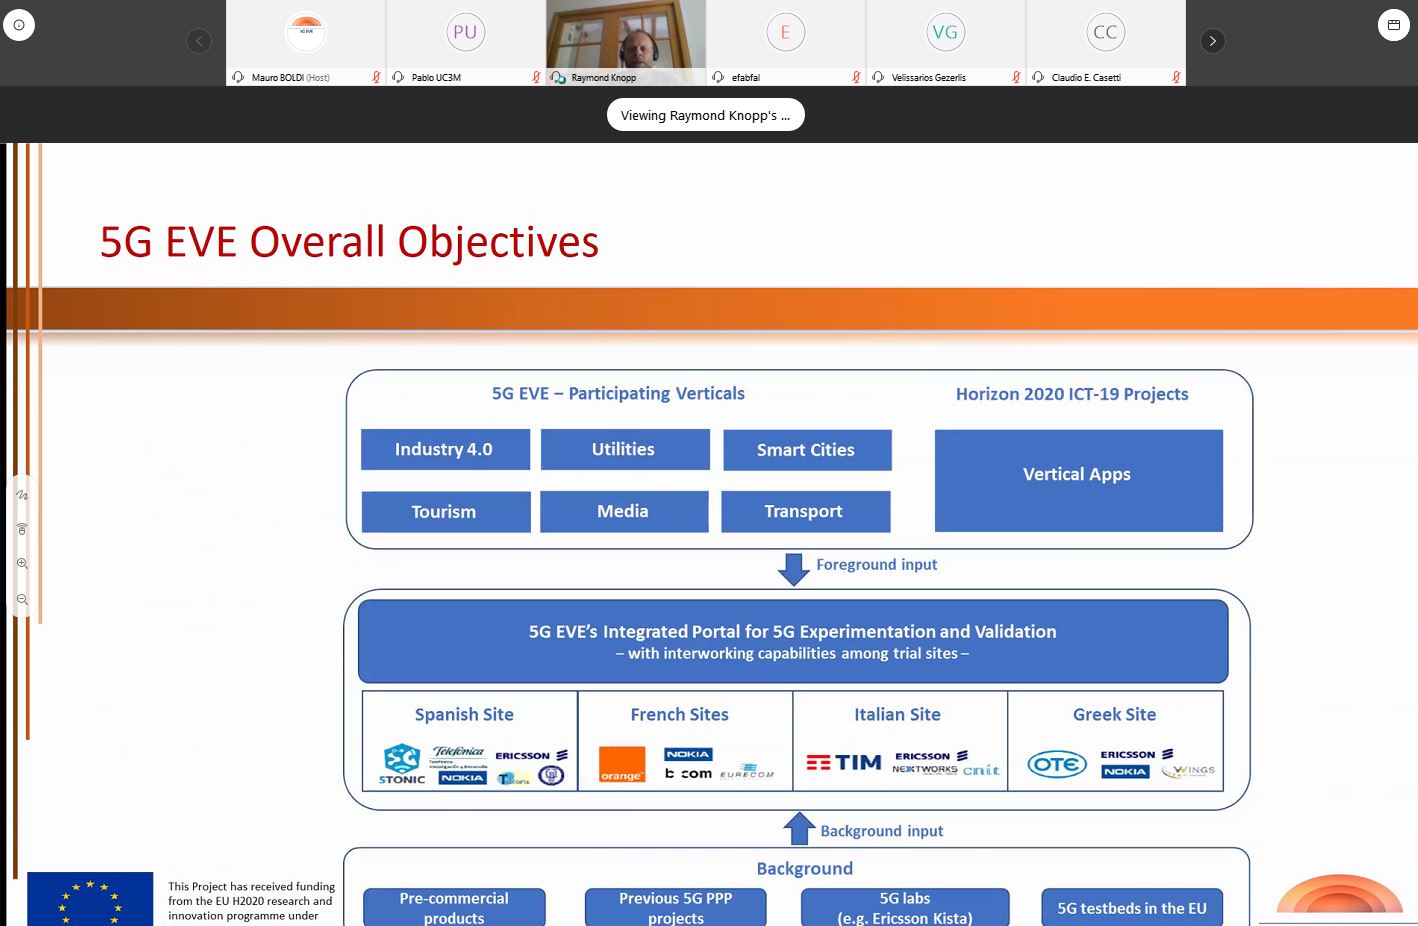Select Raymond Knopp's video thumbnail
The image size is (1418, 926).
click(626, 35)
